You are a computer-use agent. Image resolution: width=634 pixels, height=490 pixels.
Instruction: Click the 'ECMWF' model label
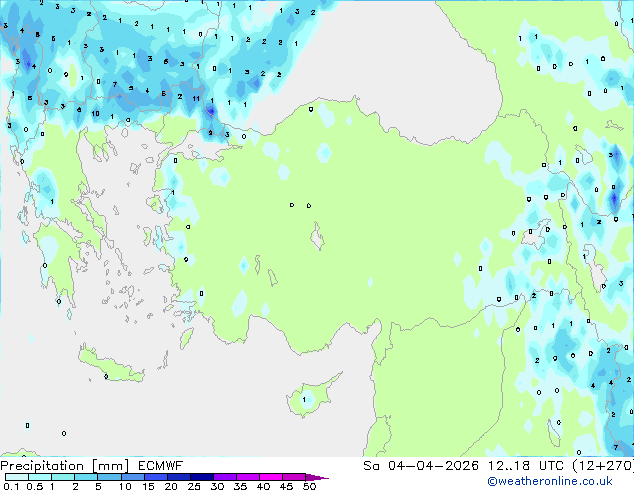161,466
